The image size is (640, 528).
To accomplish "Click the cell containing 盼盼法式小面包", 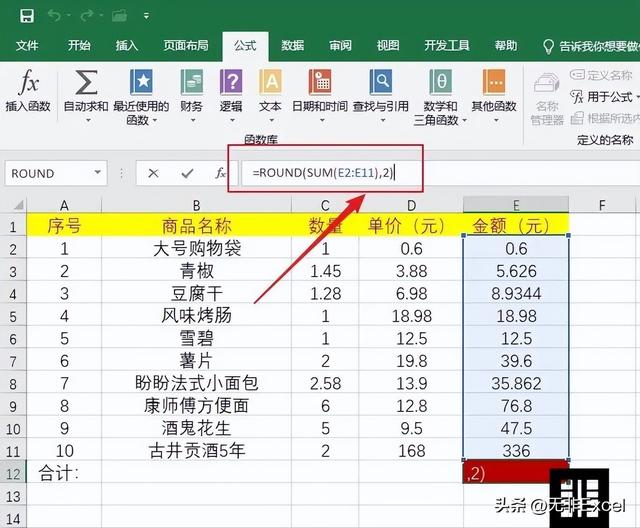I will point(196,383).
